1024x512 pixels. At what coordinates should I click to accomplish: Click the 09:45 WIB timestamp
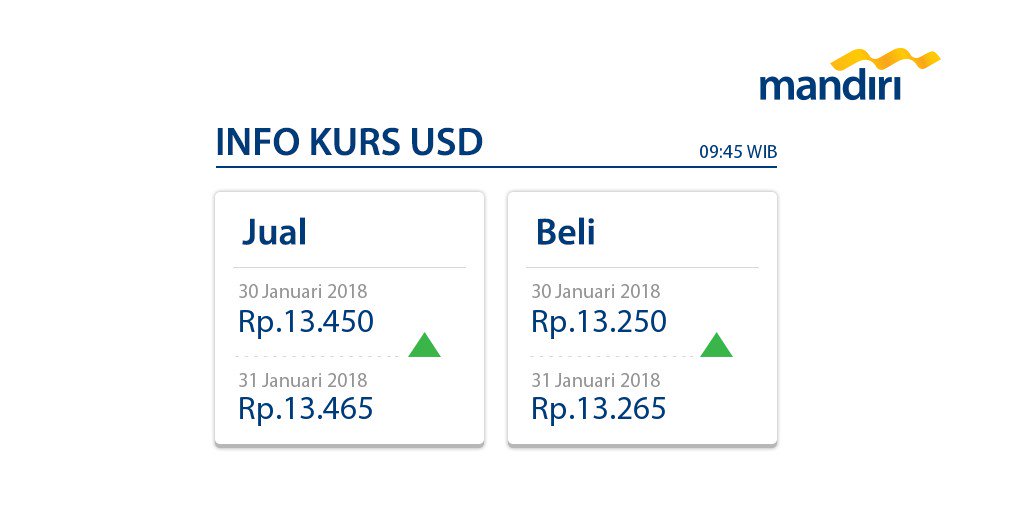[x=738, y=152]
